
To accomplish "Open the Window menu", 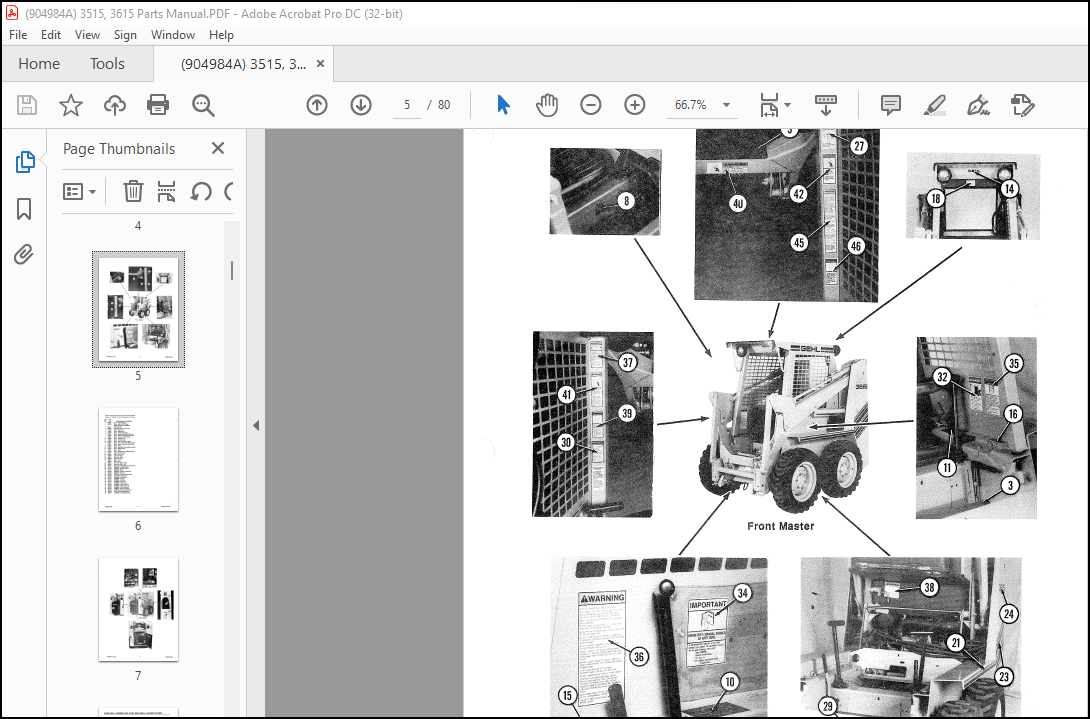I will [172, 35].
